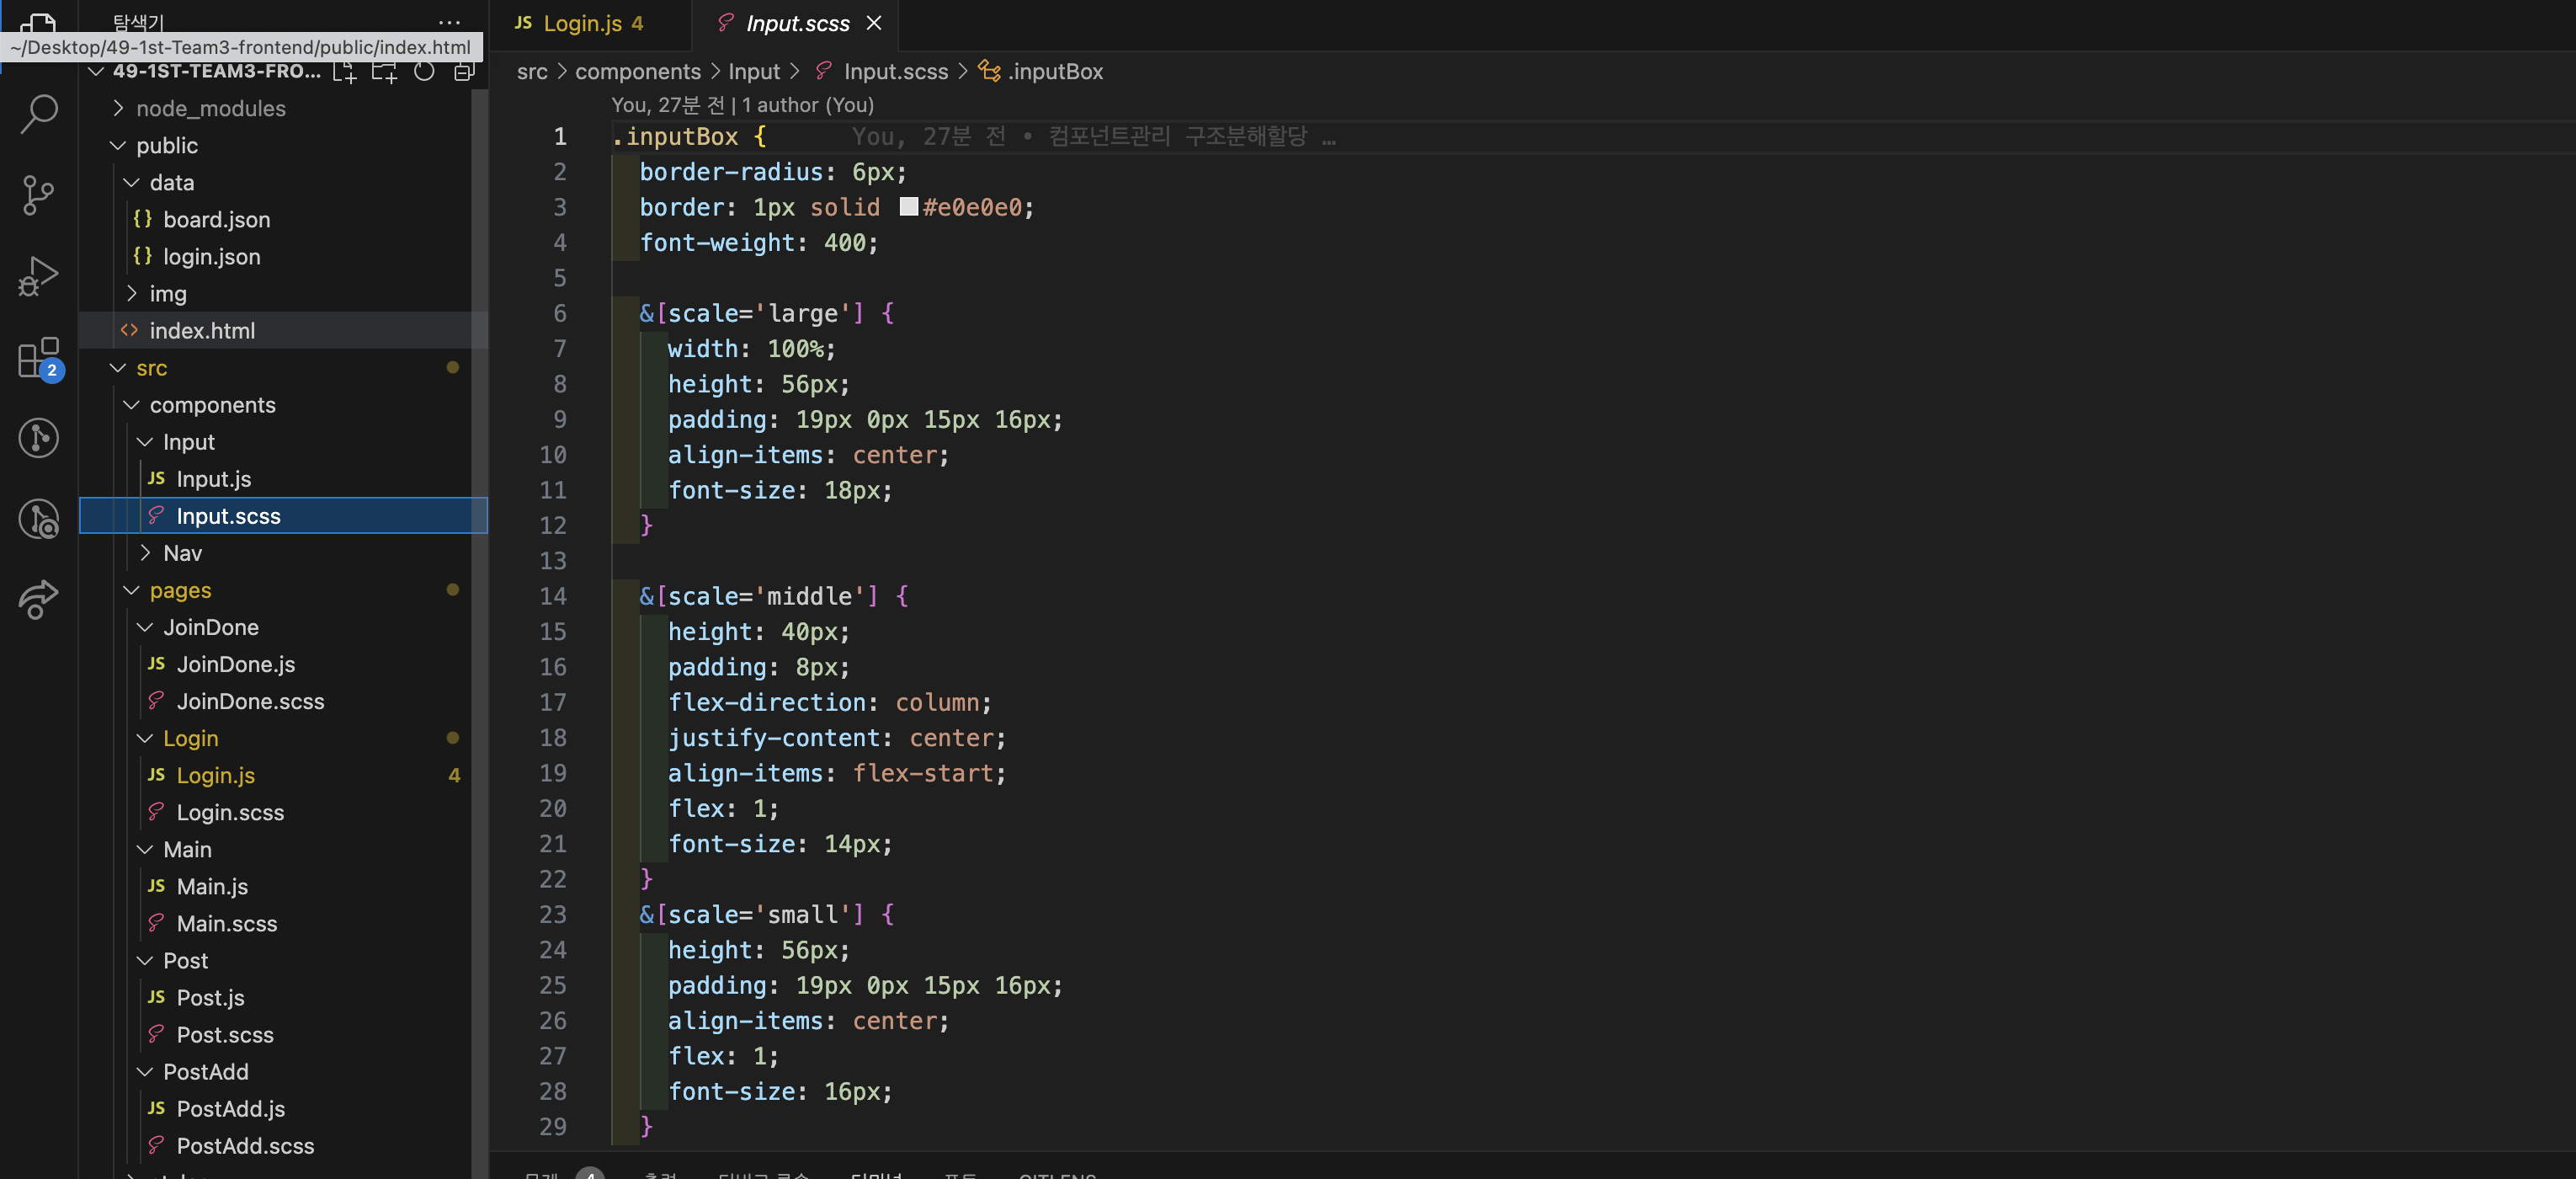Open Source Control view in activity bar
Image resolution: width=2576 pixels, height=1179 pixels.
click(x=38, y=194)
